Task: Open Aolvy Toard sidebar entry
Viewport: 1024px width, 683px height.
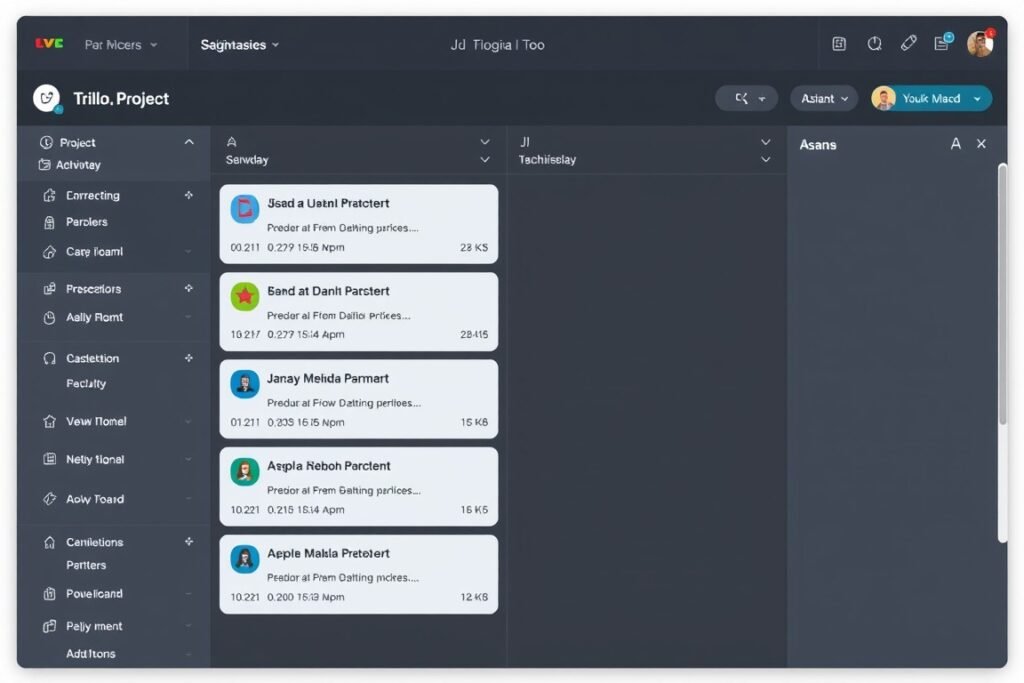Action: point(95,499)
